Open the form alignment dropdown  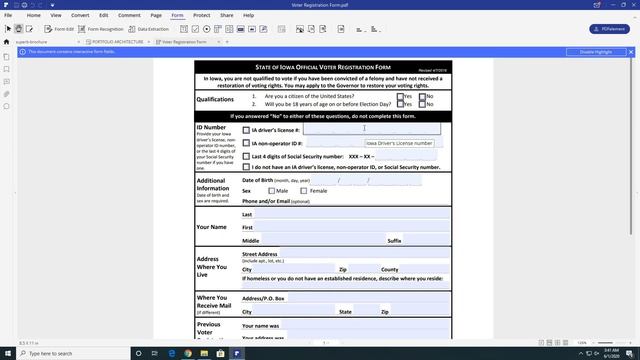[360, 29]
